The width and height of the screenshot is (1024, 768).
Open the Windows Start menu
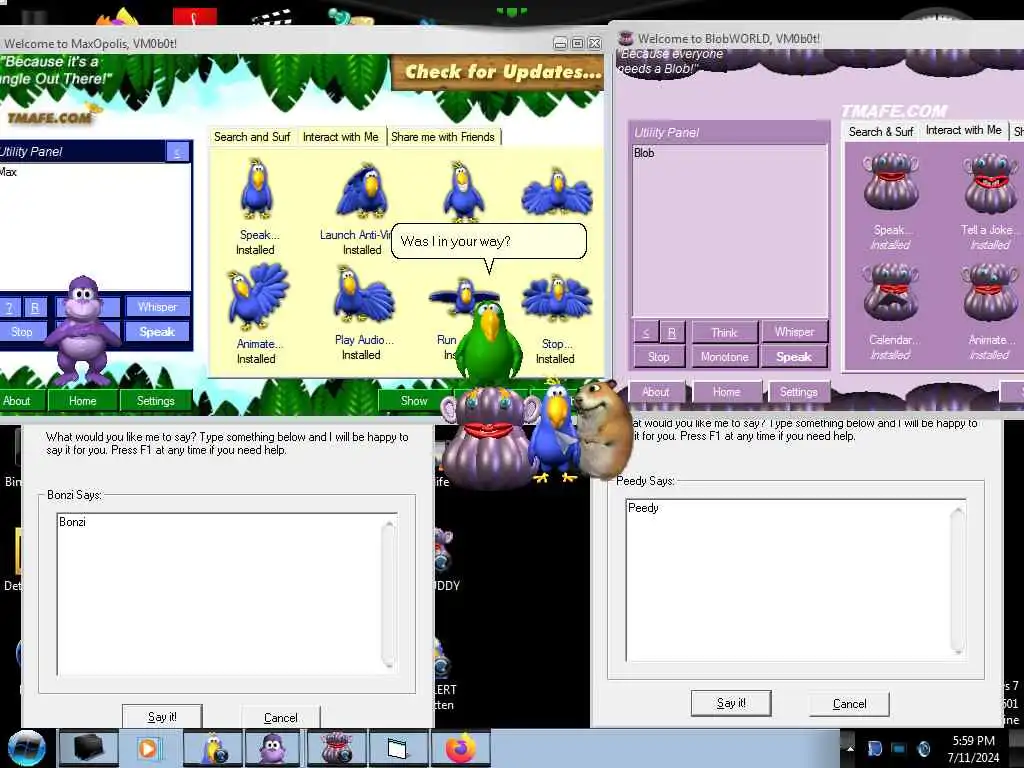tap(27, 748)
